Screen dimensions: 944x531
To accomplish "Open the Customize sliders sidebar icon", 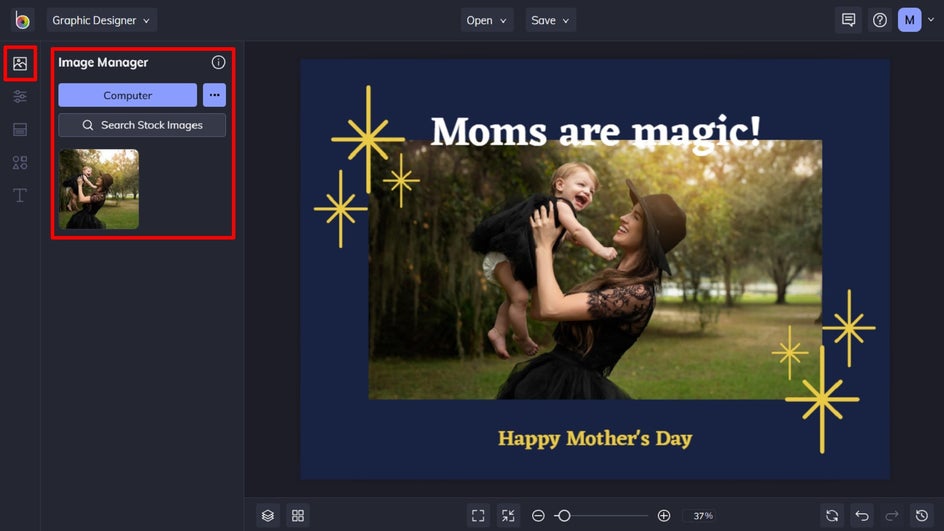I will [x=20, y=96].
